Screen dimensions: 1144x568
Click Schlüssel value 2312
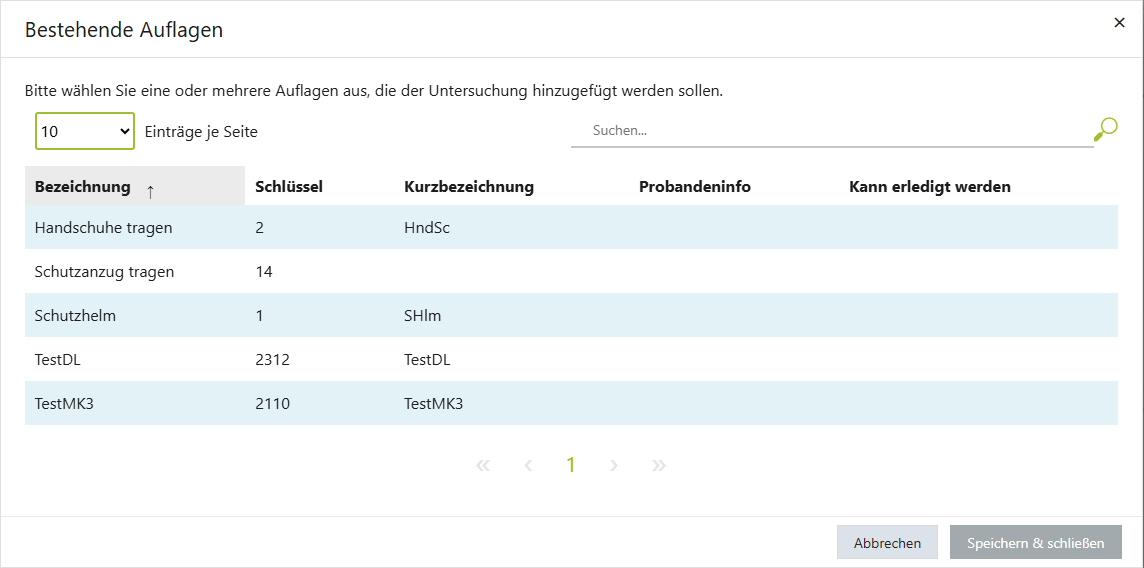pos(272,359)
